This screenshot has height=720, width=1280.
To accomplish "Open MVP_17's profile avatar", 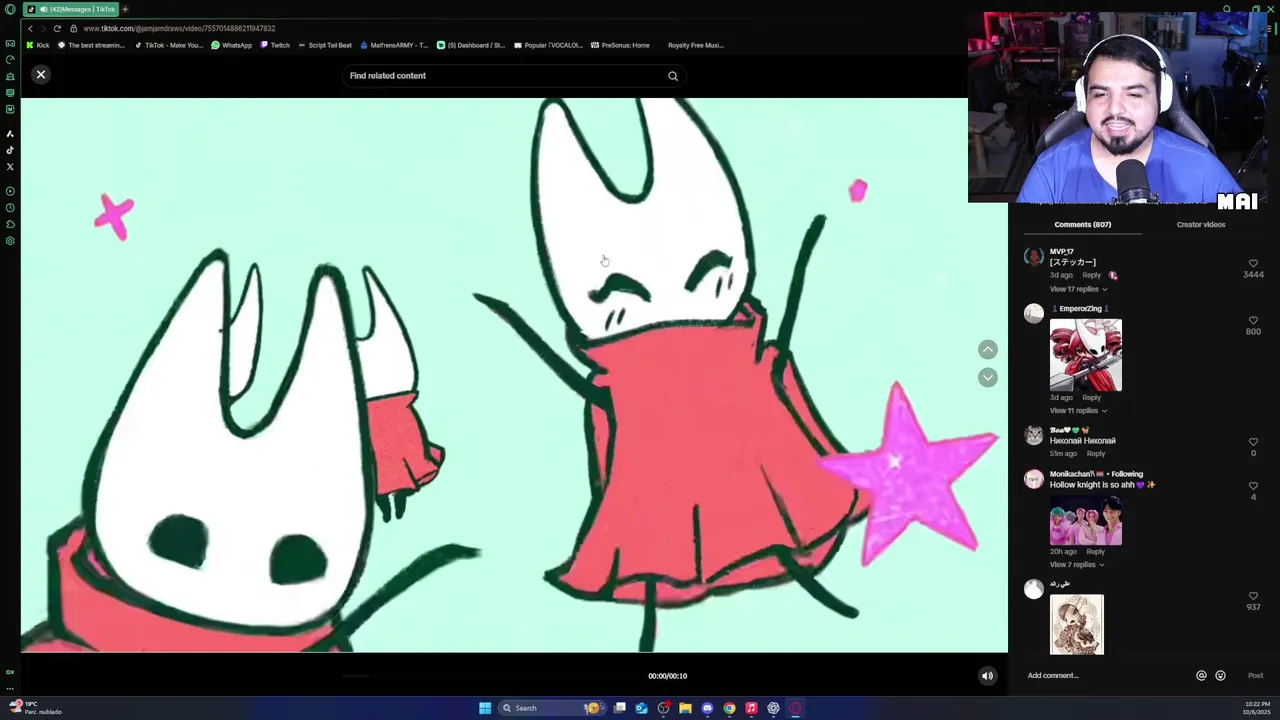I will pos(1034,257).
